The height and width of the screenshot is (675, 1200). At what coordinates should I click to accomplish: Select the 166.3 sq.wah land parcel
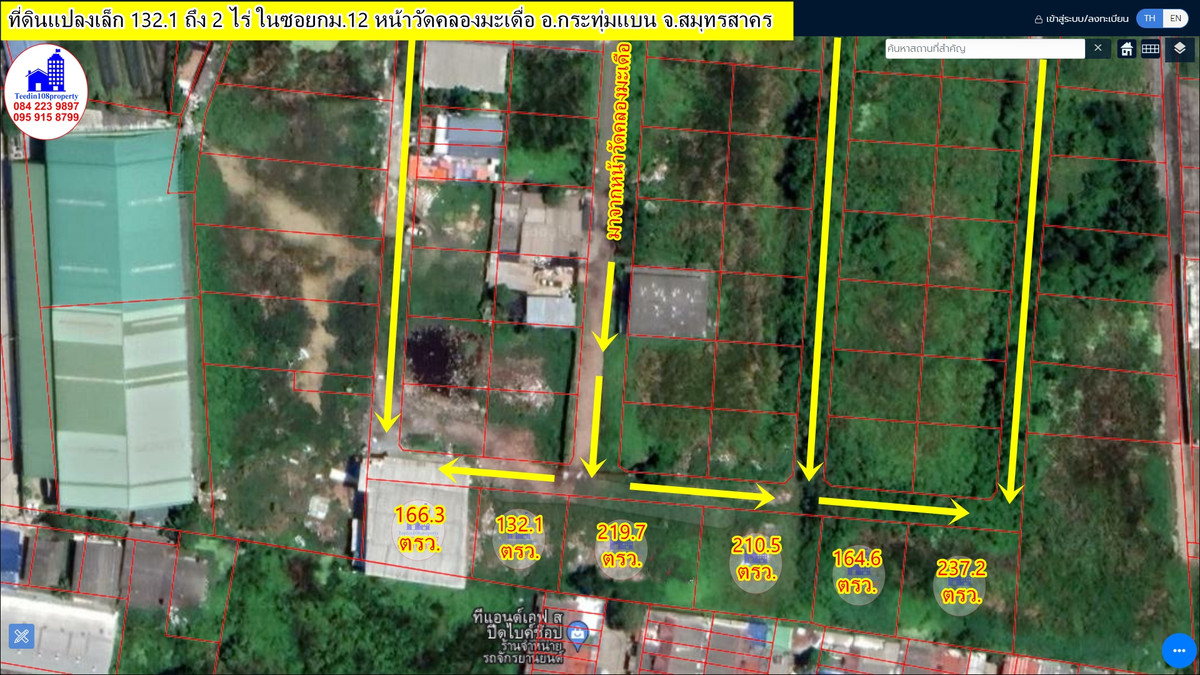pos(419,529)
